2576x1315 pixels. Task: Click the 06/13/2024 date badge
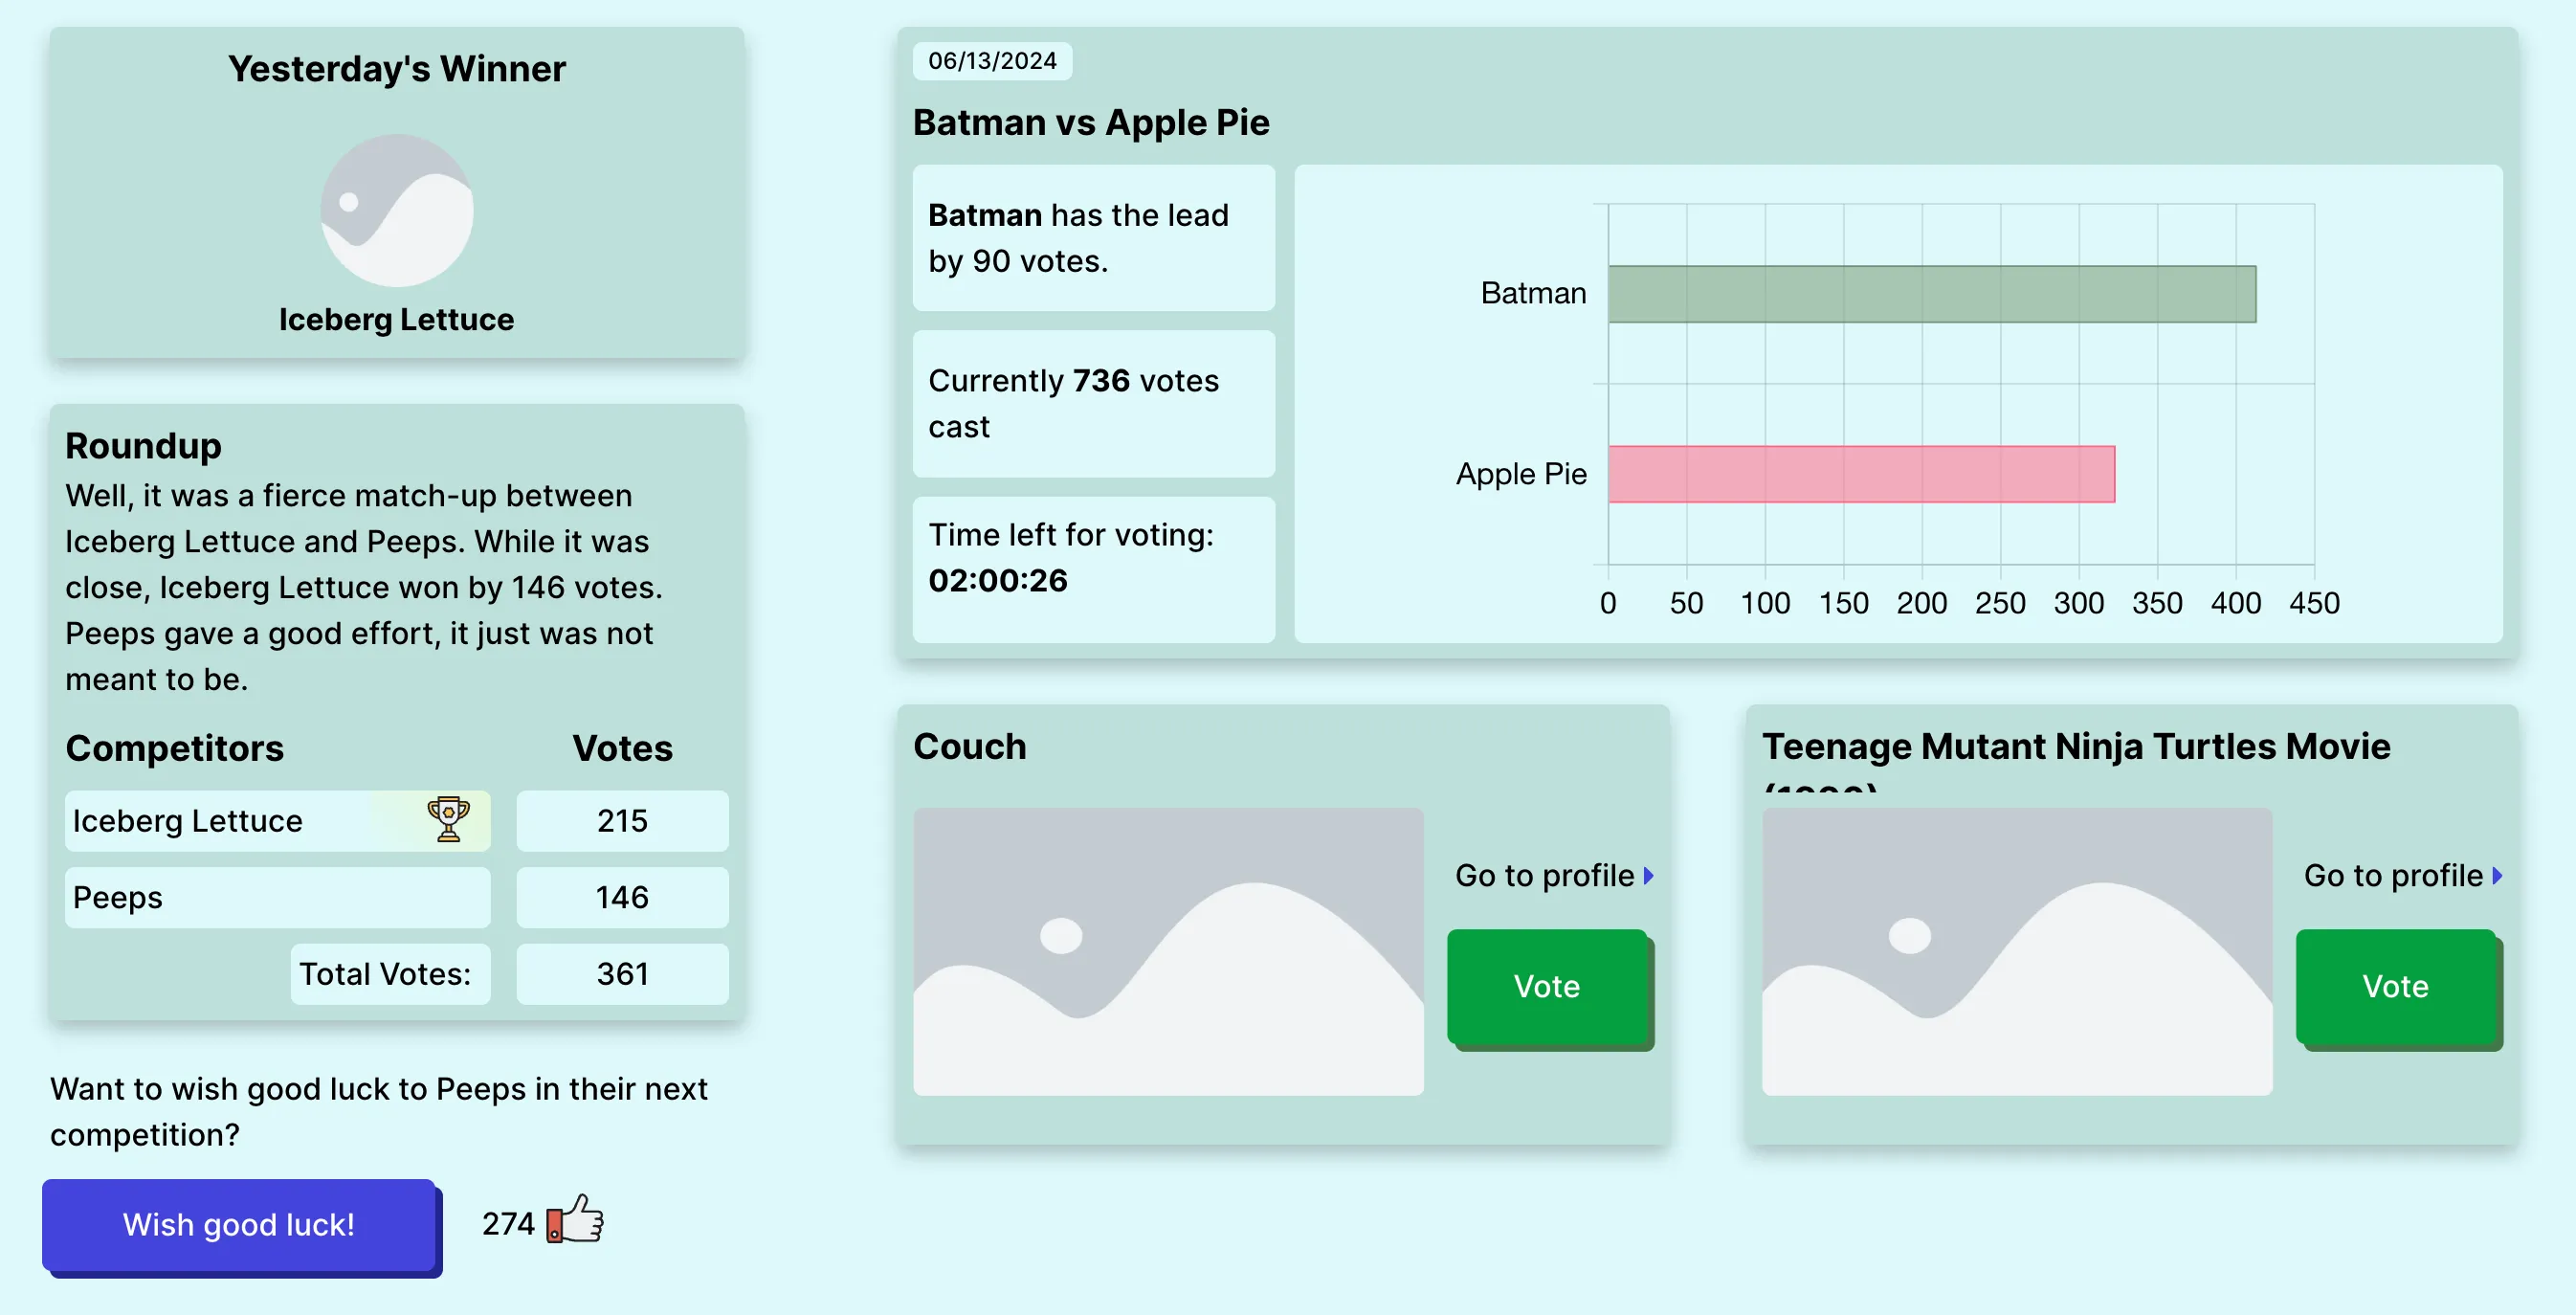[x=992, y=61]
